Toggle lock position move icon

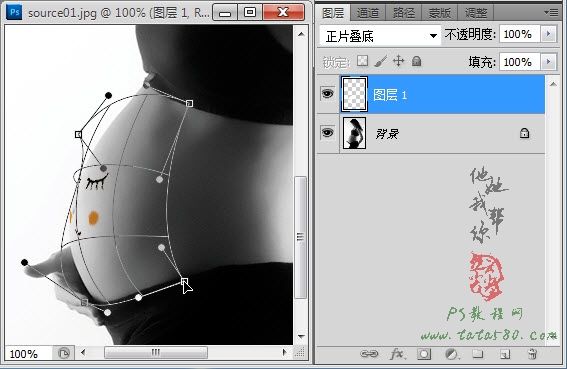tap(398, 61)
